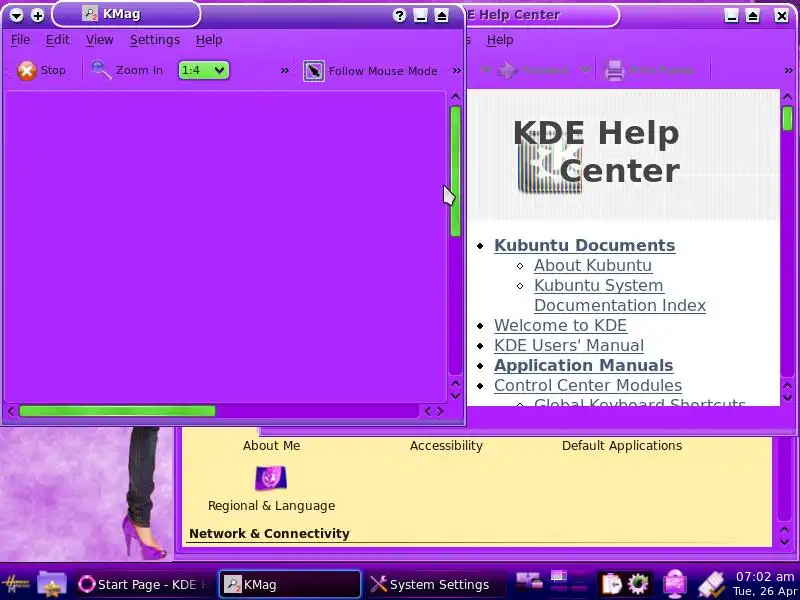
Task: Open the 1:4 zoom ratio dropdown
Action: pyautogui.click(x=203, y=70)
